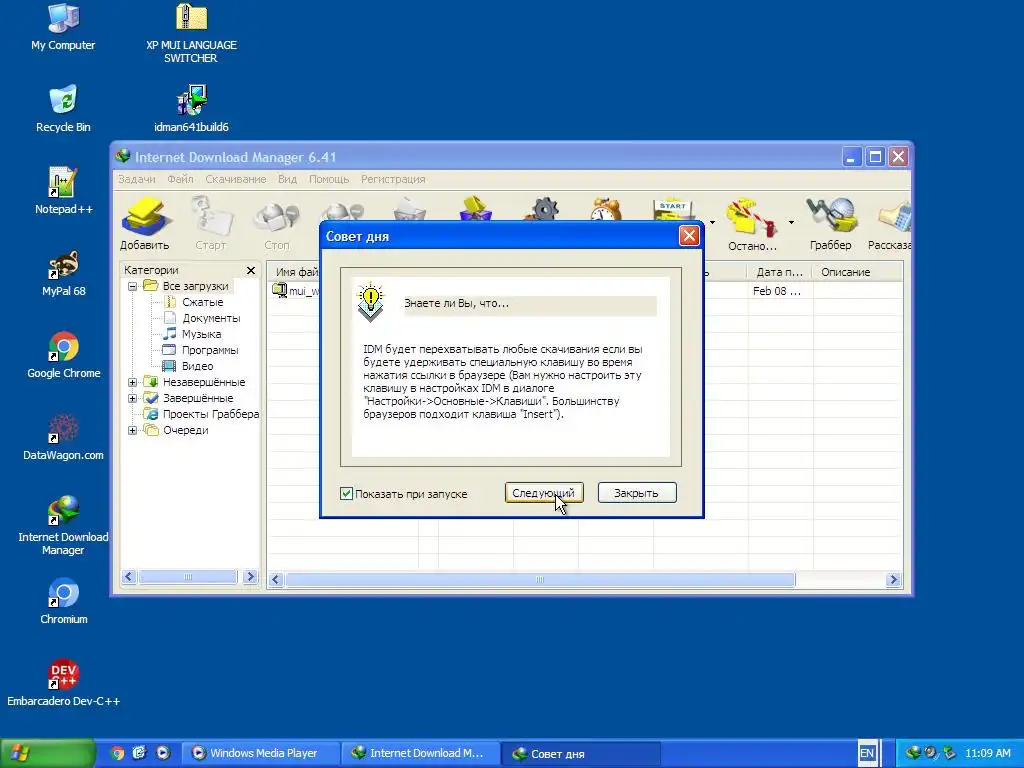This screenshot has width=1024, height=768.
Task: Click the scheduler alarm clock toolbar icon
Action: [x=605, y=210]
